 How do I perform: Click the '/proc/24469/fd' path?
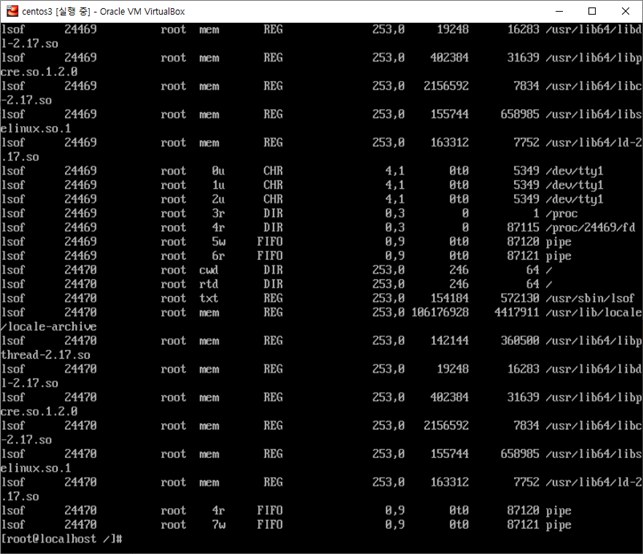(x=590, y=228)
